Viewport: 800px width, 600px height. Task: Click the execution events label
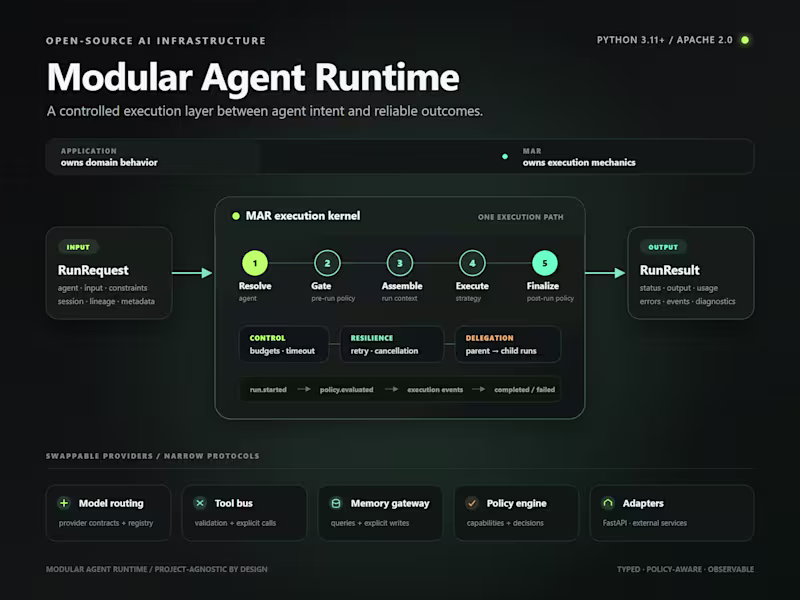pos(435,389)
